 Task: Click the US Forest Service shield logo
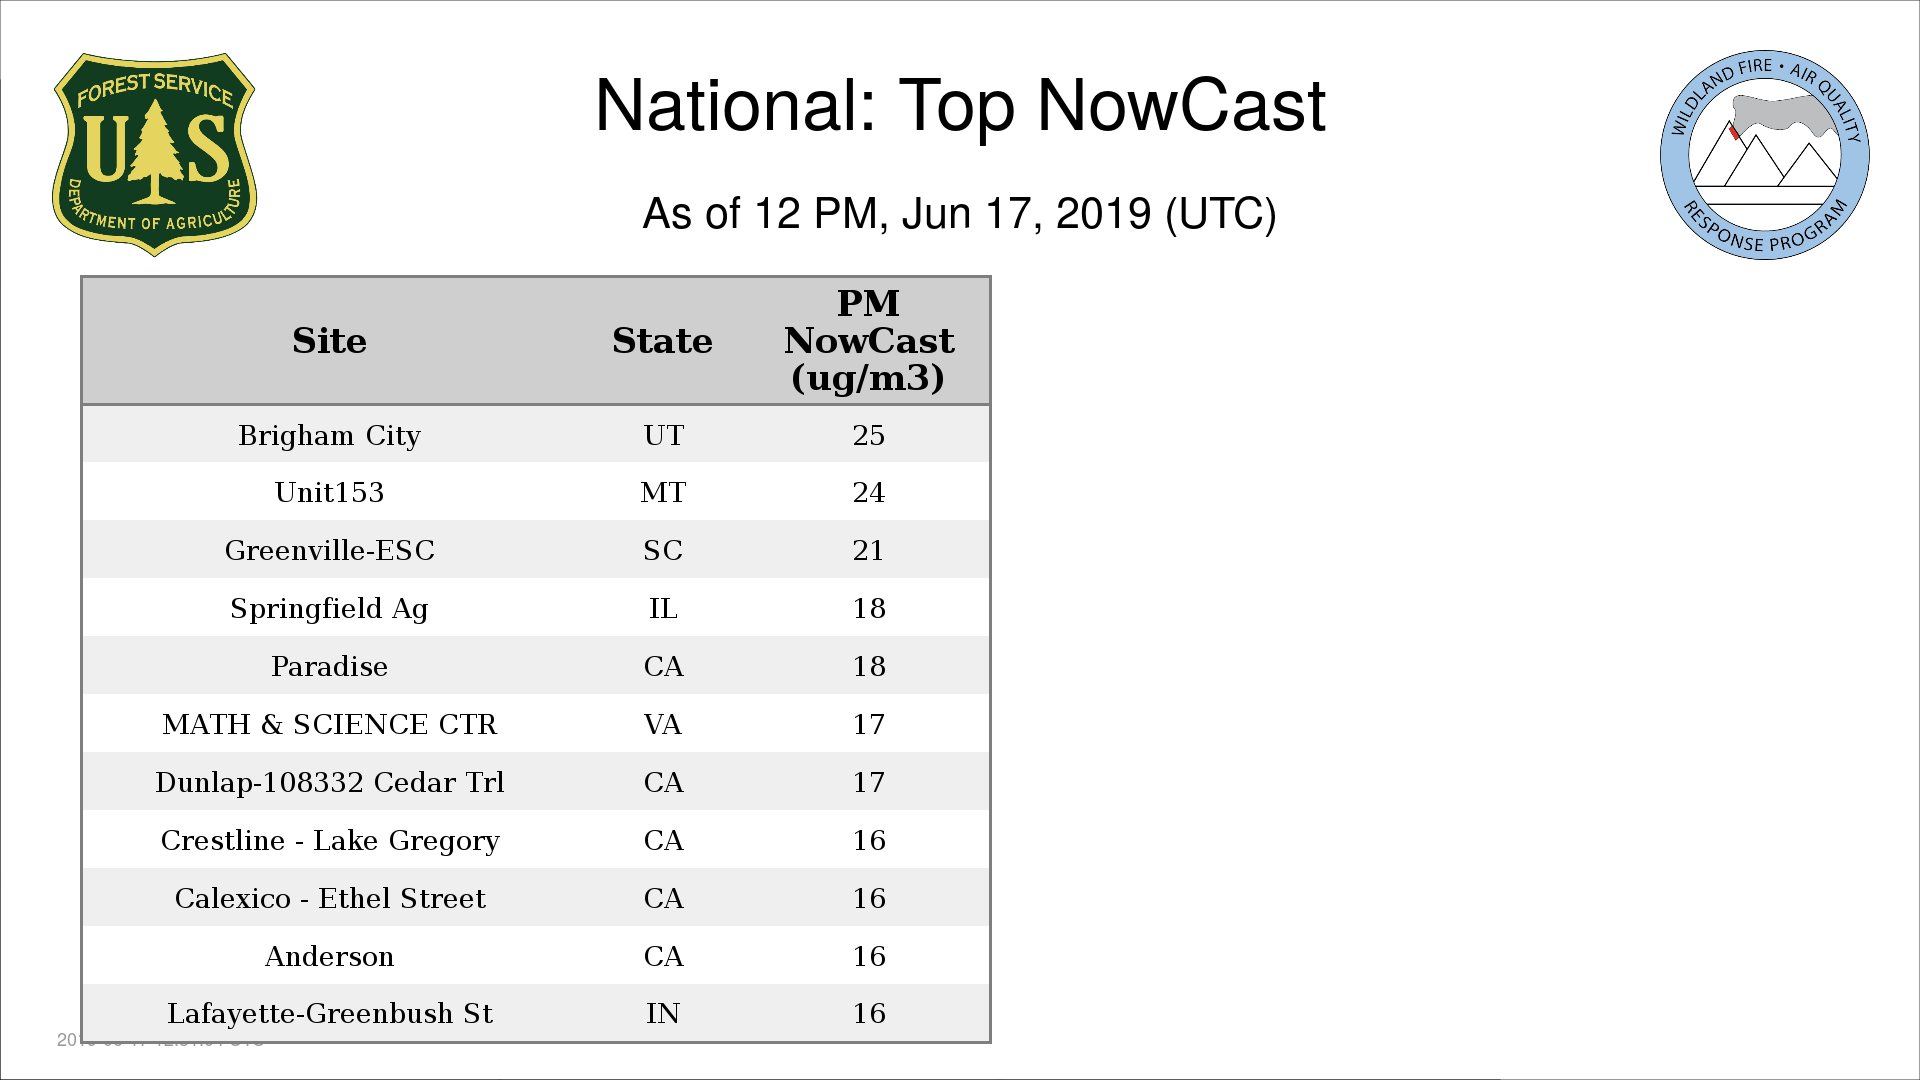[154, 155]
